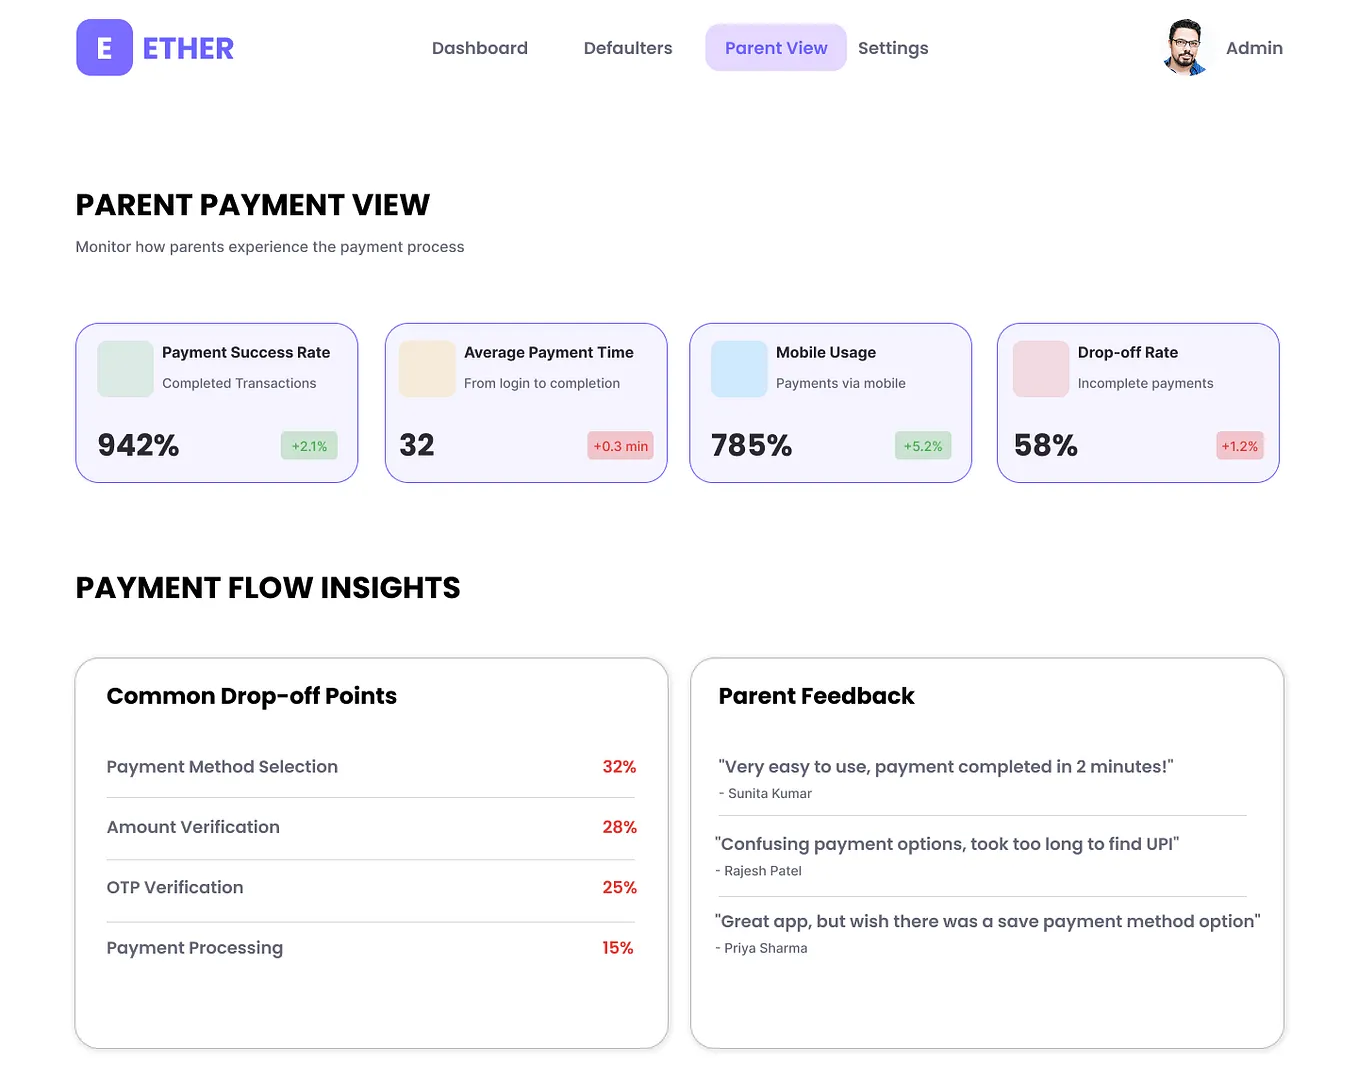Select the OTP Verification drop-off row
1358x1085 pixels.
(371, 888)
